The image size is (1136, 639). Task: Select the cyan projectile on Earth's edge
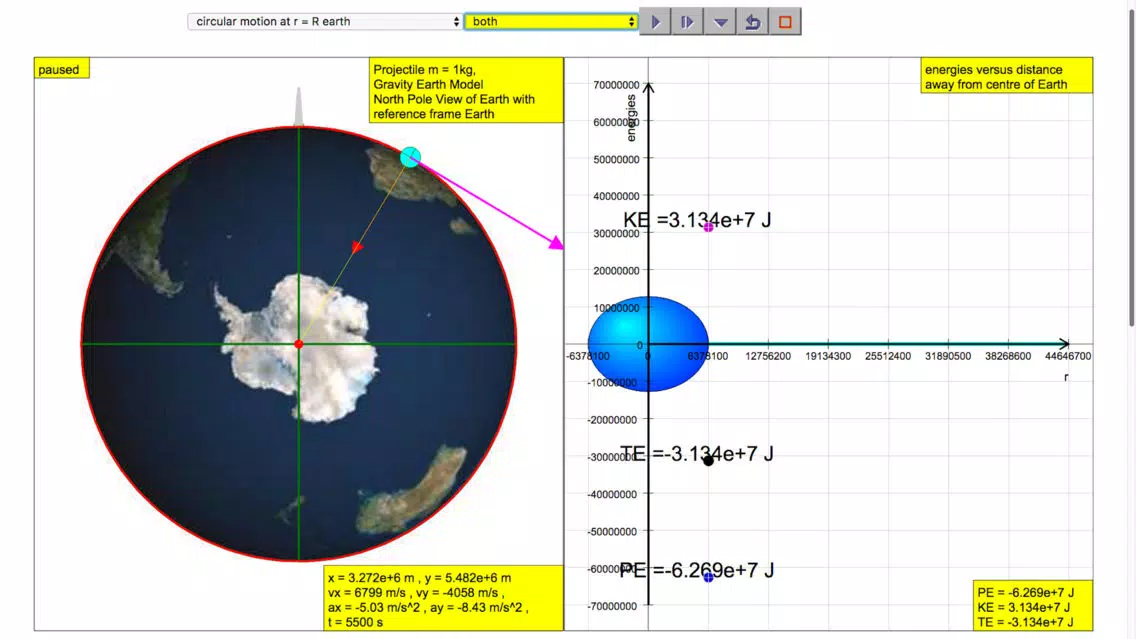tap(410, 156)
